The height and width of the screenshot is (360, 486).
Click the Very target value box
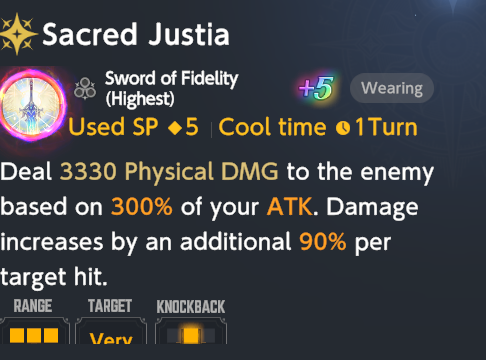(111, 331)
